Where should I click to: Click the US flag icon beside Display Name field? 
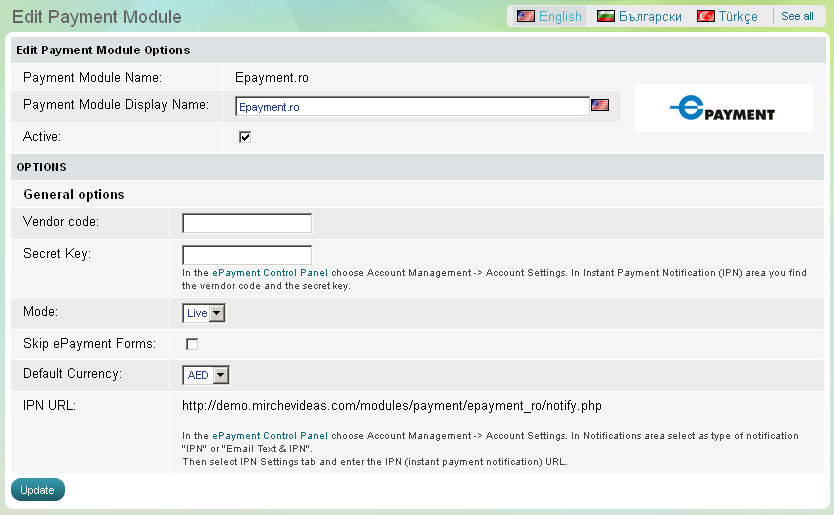600,105
